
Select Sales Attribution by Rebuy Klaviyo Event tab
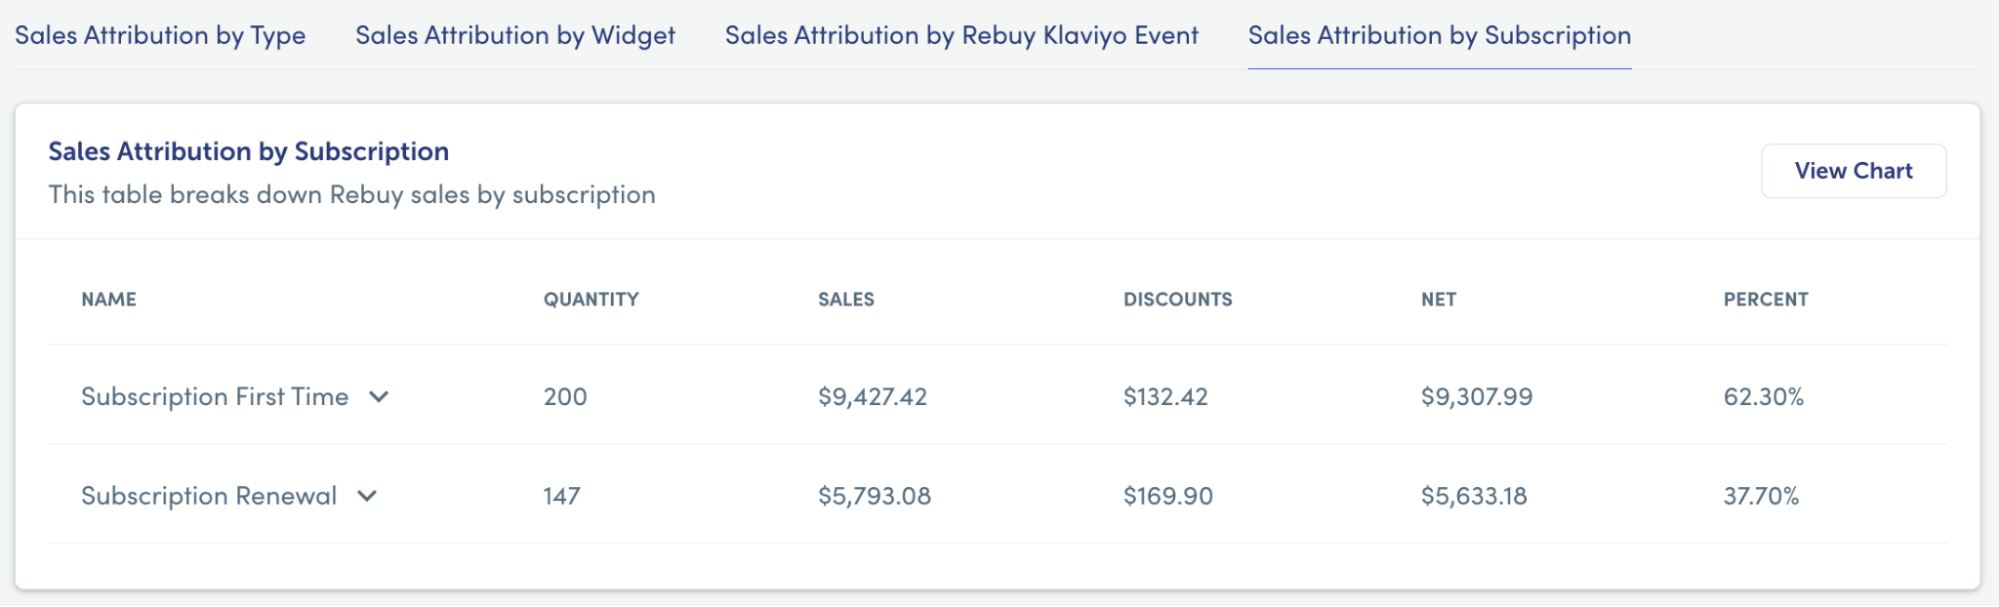click(x=961, y=36)
